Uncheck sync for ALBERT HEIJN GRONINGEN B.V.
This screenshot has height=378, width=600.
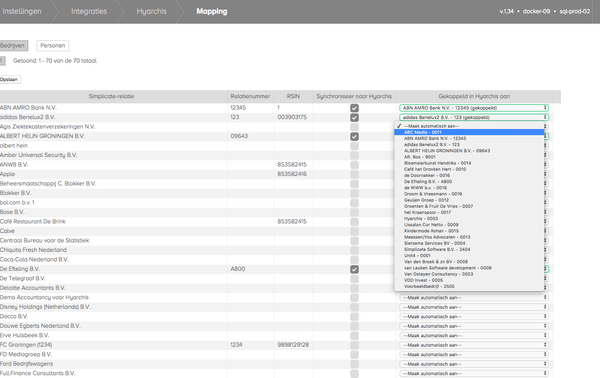click(354, 136)
